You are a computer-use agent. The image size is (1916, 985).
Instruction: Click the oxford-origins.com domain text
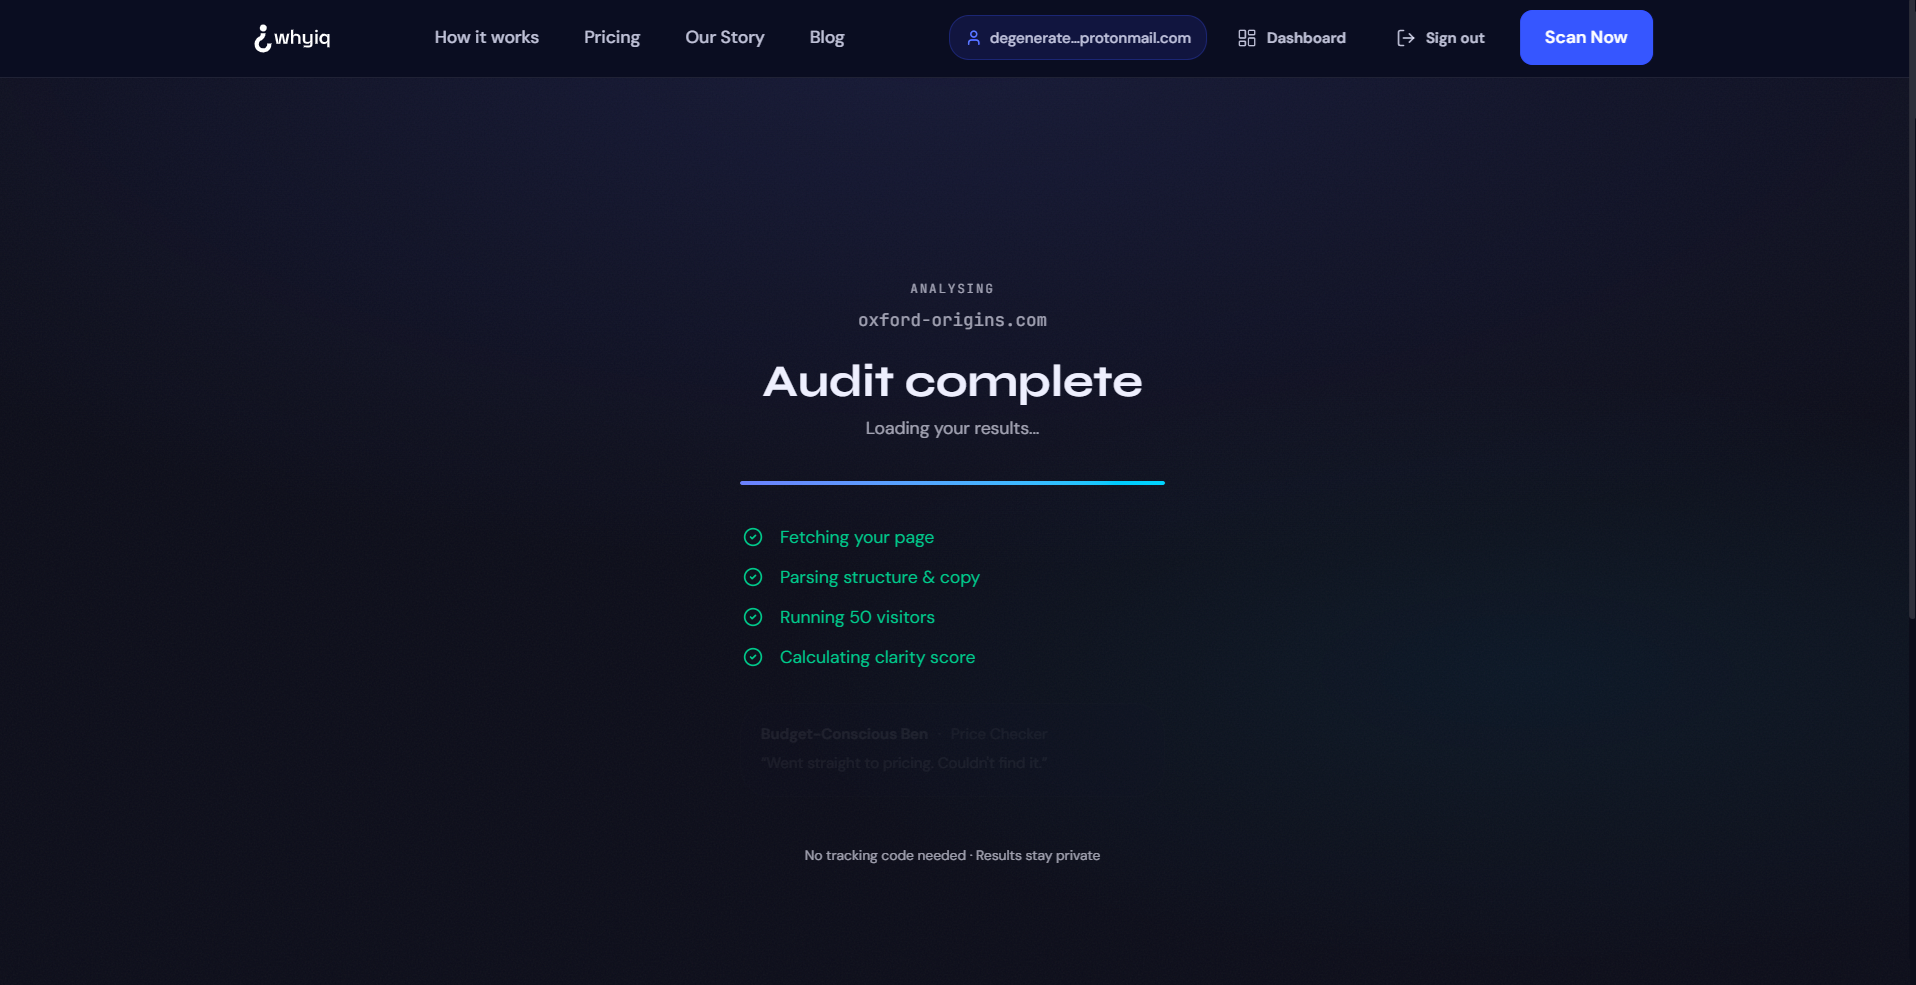coord(952,320)
